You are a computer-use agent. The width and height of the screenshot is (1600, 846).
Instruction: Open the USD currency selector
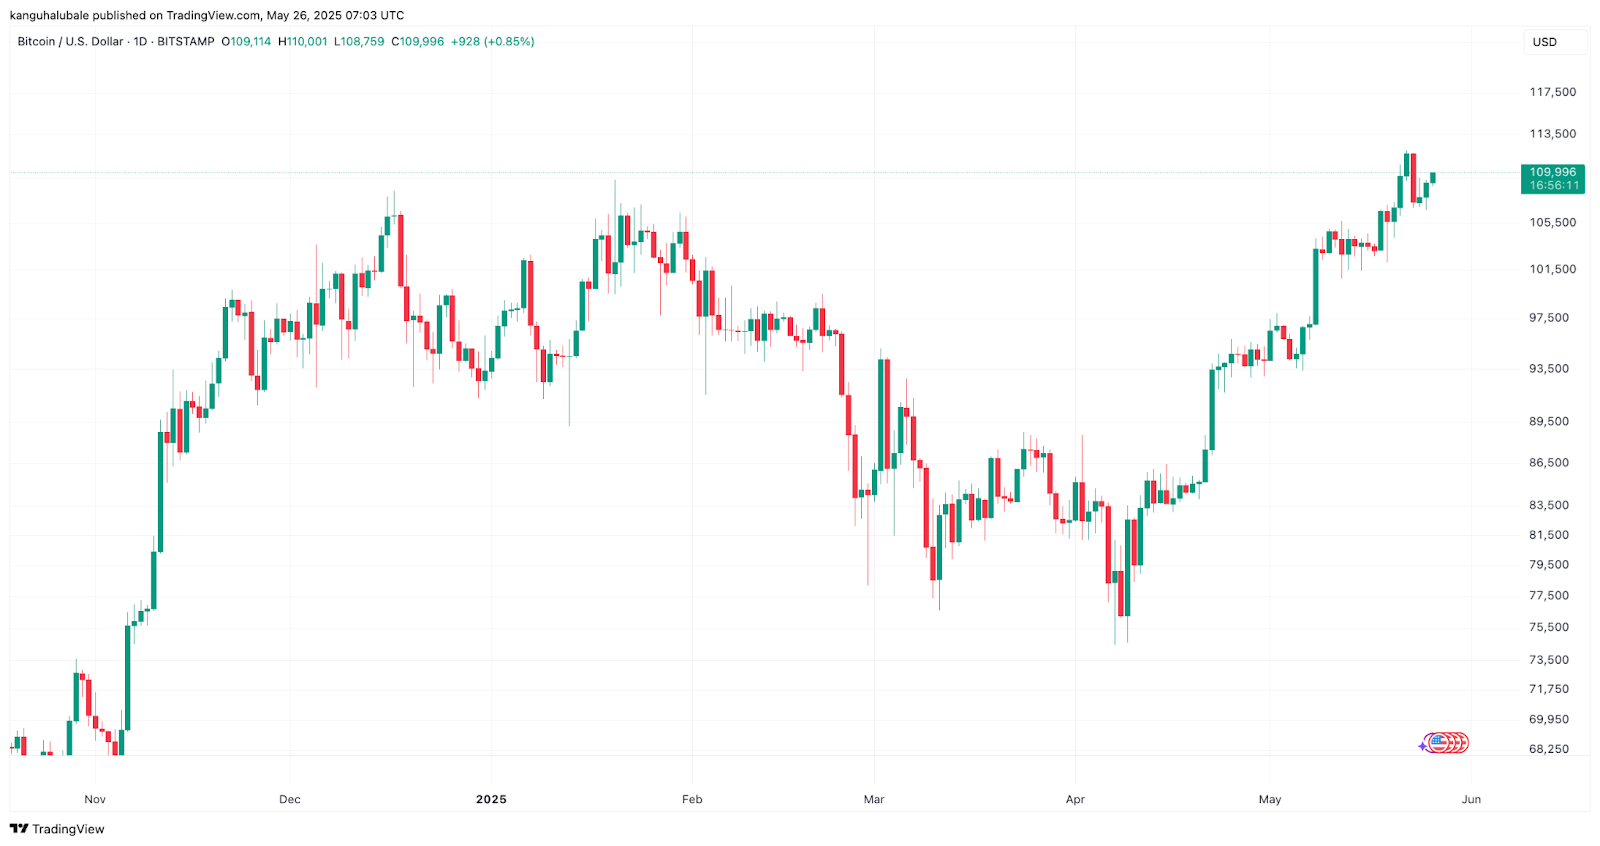pos(1545,42)
